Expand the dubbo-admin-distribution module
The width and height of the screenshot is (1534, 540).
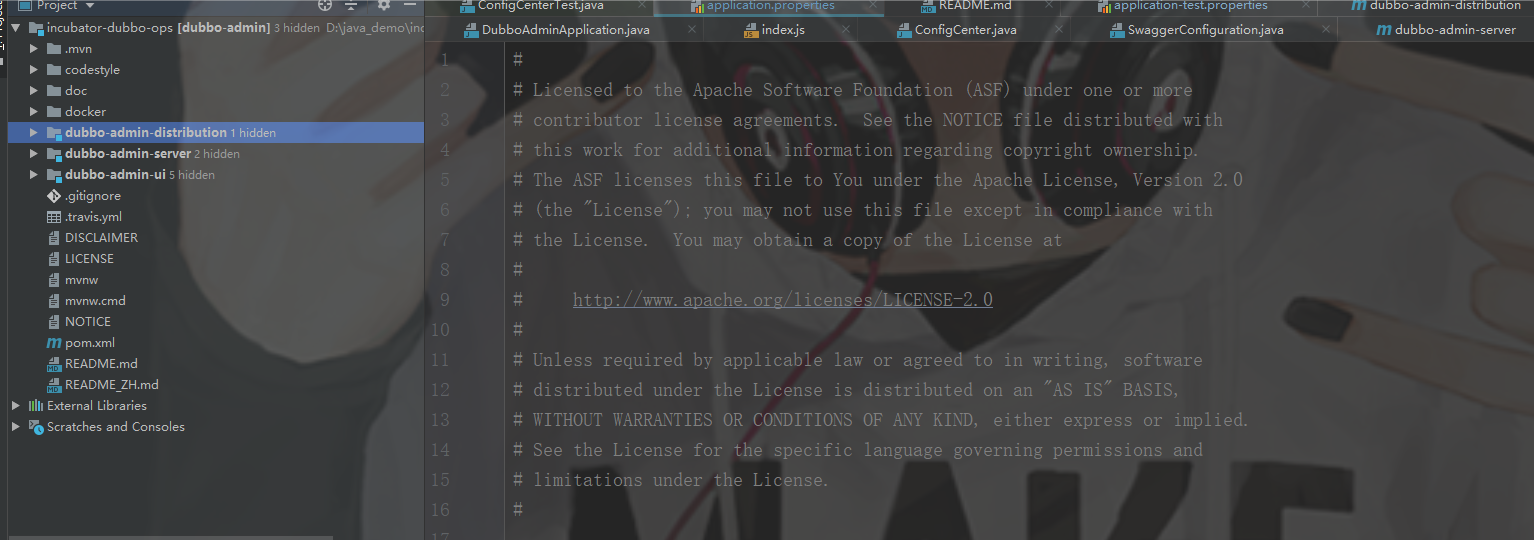[34, 132]
